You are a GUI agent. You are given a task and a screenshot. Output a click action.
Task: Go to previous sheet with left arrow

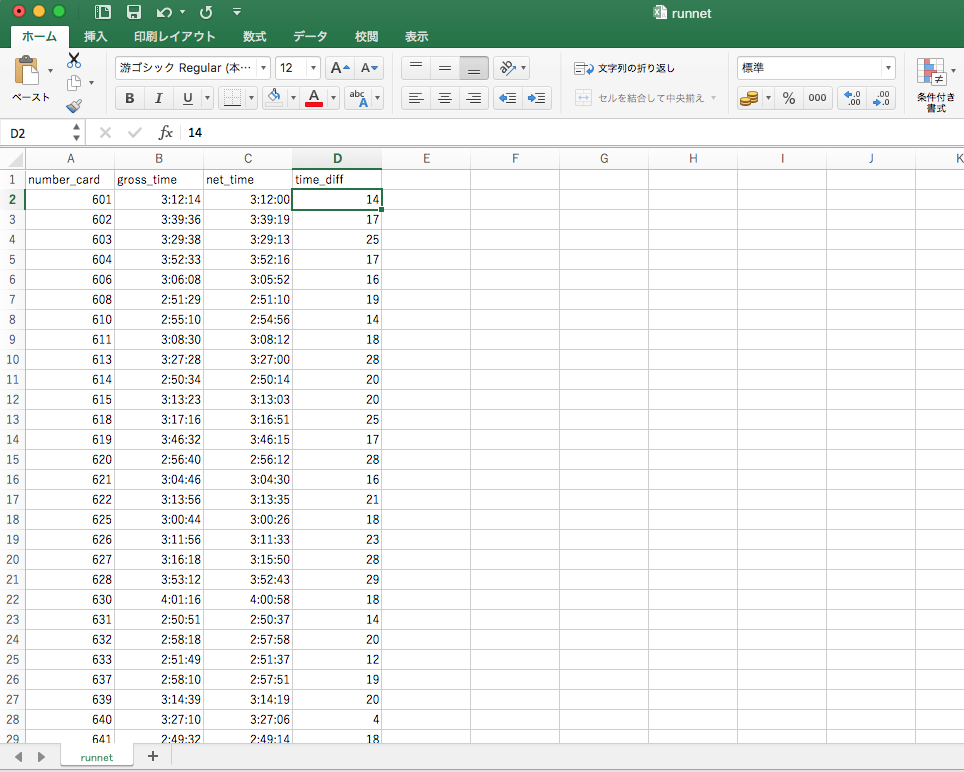click(x=18, y=757)
